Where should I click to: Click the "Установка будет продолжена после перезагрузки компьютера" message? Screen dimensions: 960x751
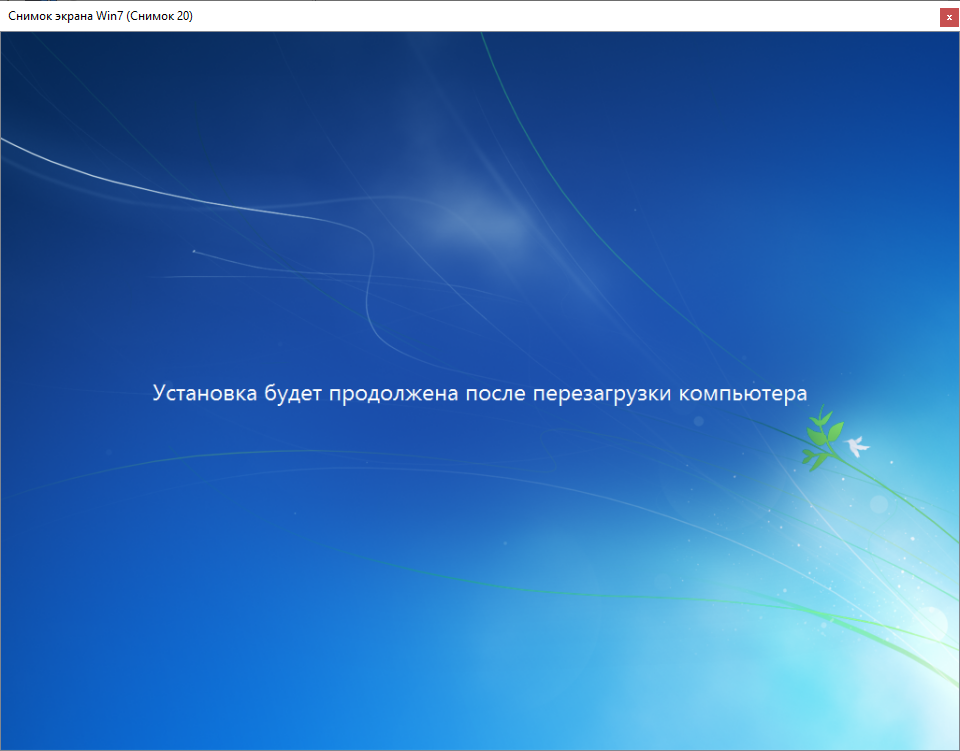pos(479,393)
